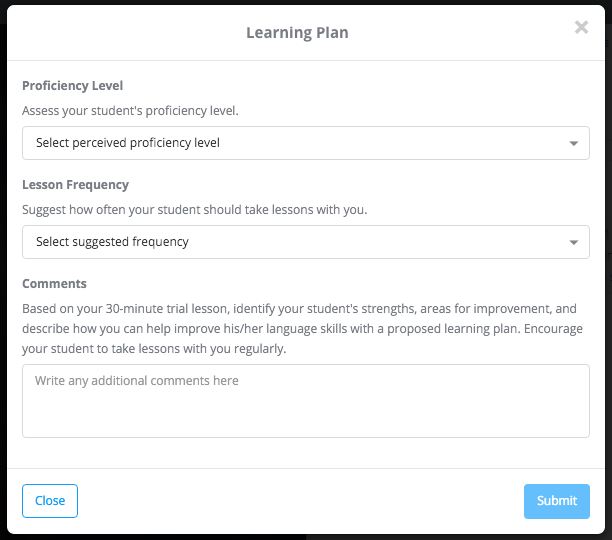Click the proficiency level dropdown arrow
The height and width of the screenshot is (540, 612).
(x=573, y=143)
